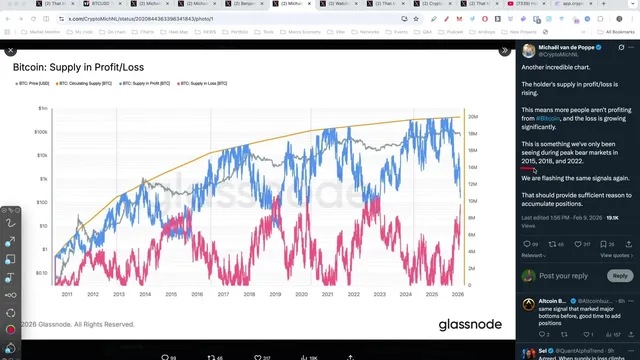This screenshot has width=640, height=360.
Task: Reply to the Altcoin B... comment
Action: pyautogui.click(x=542, y=334)
